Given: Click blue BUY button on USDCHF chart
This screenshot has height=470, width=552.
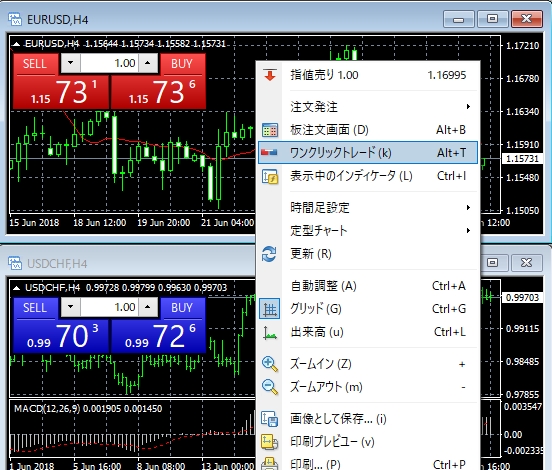Looking at the screenshot, I should point(182,308).
